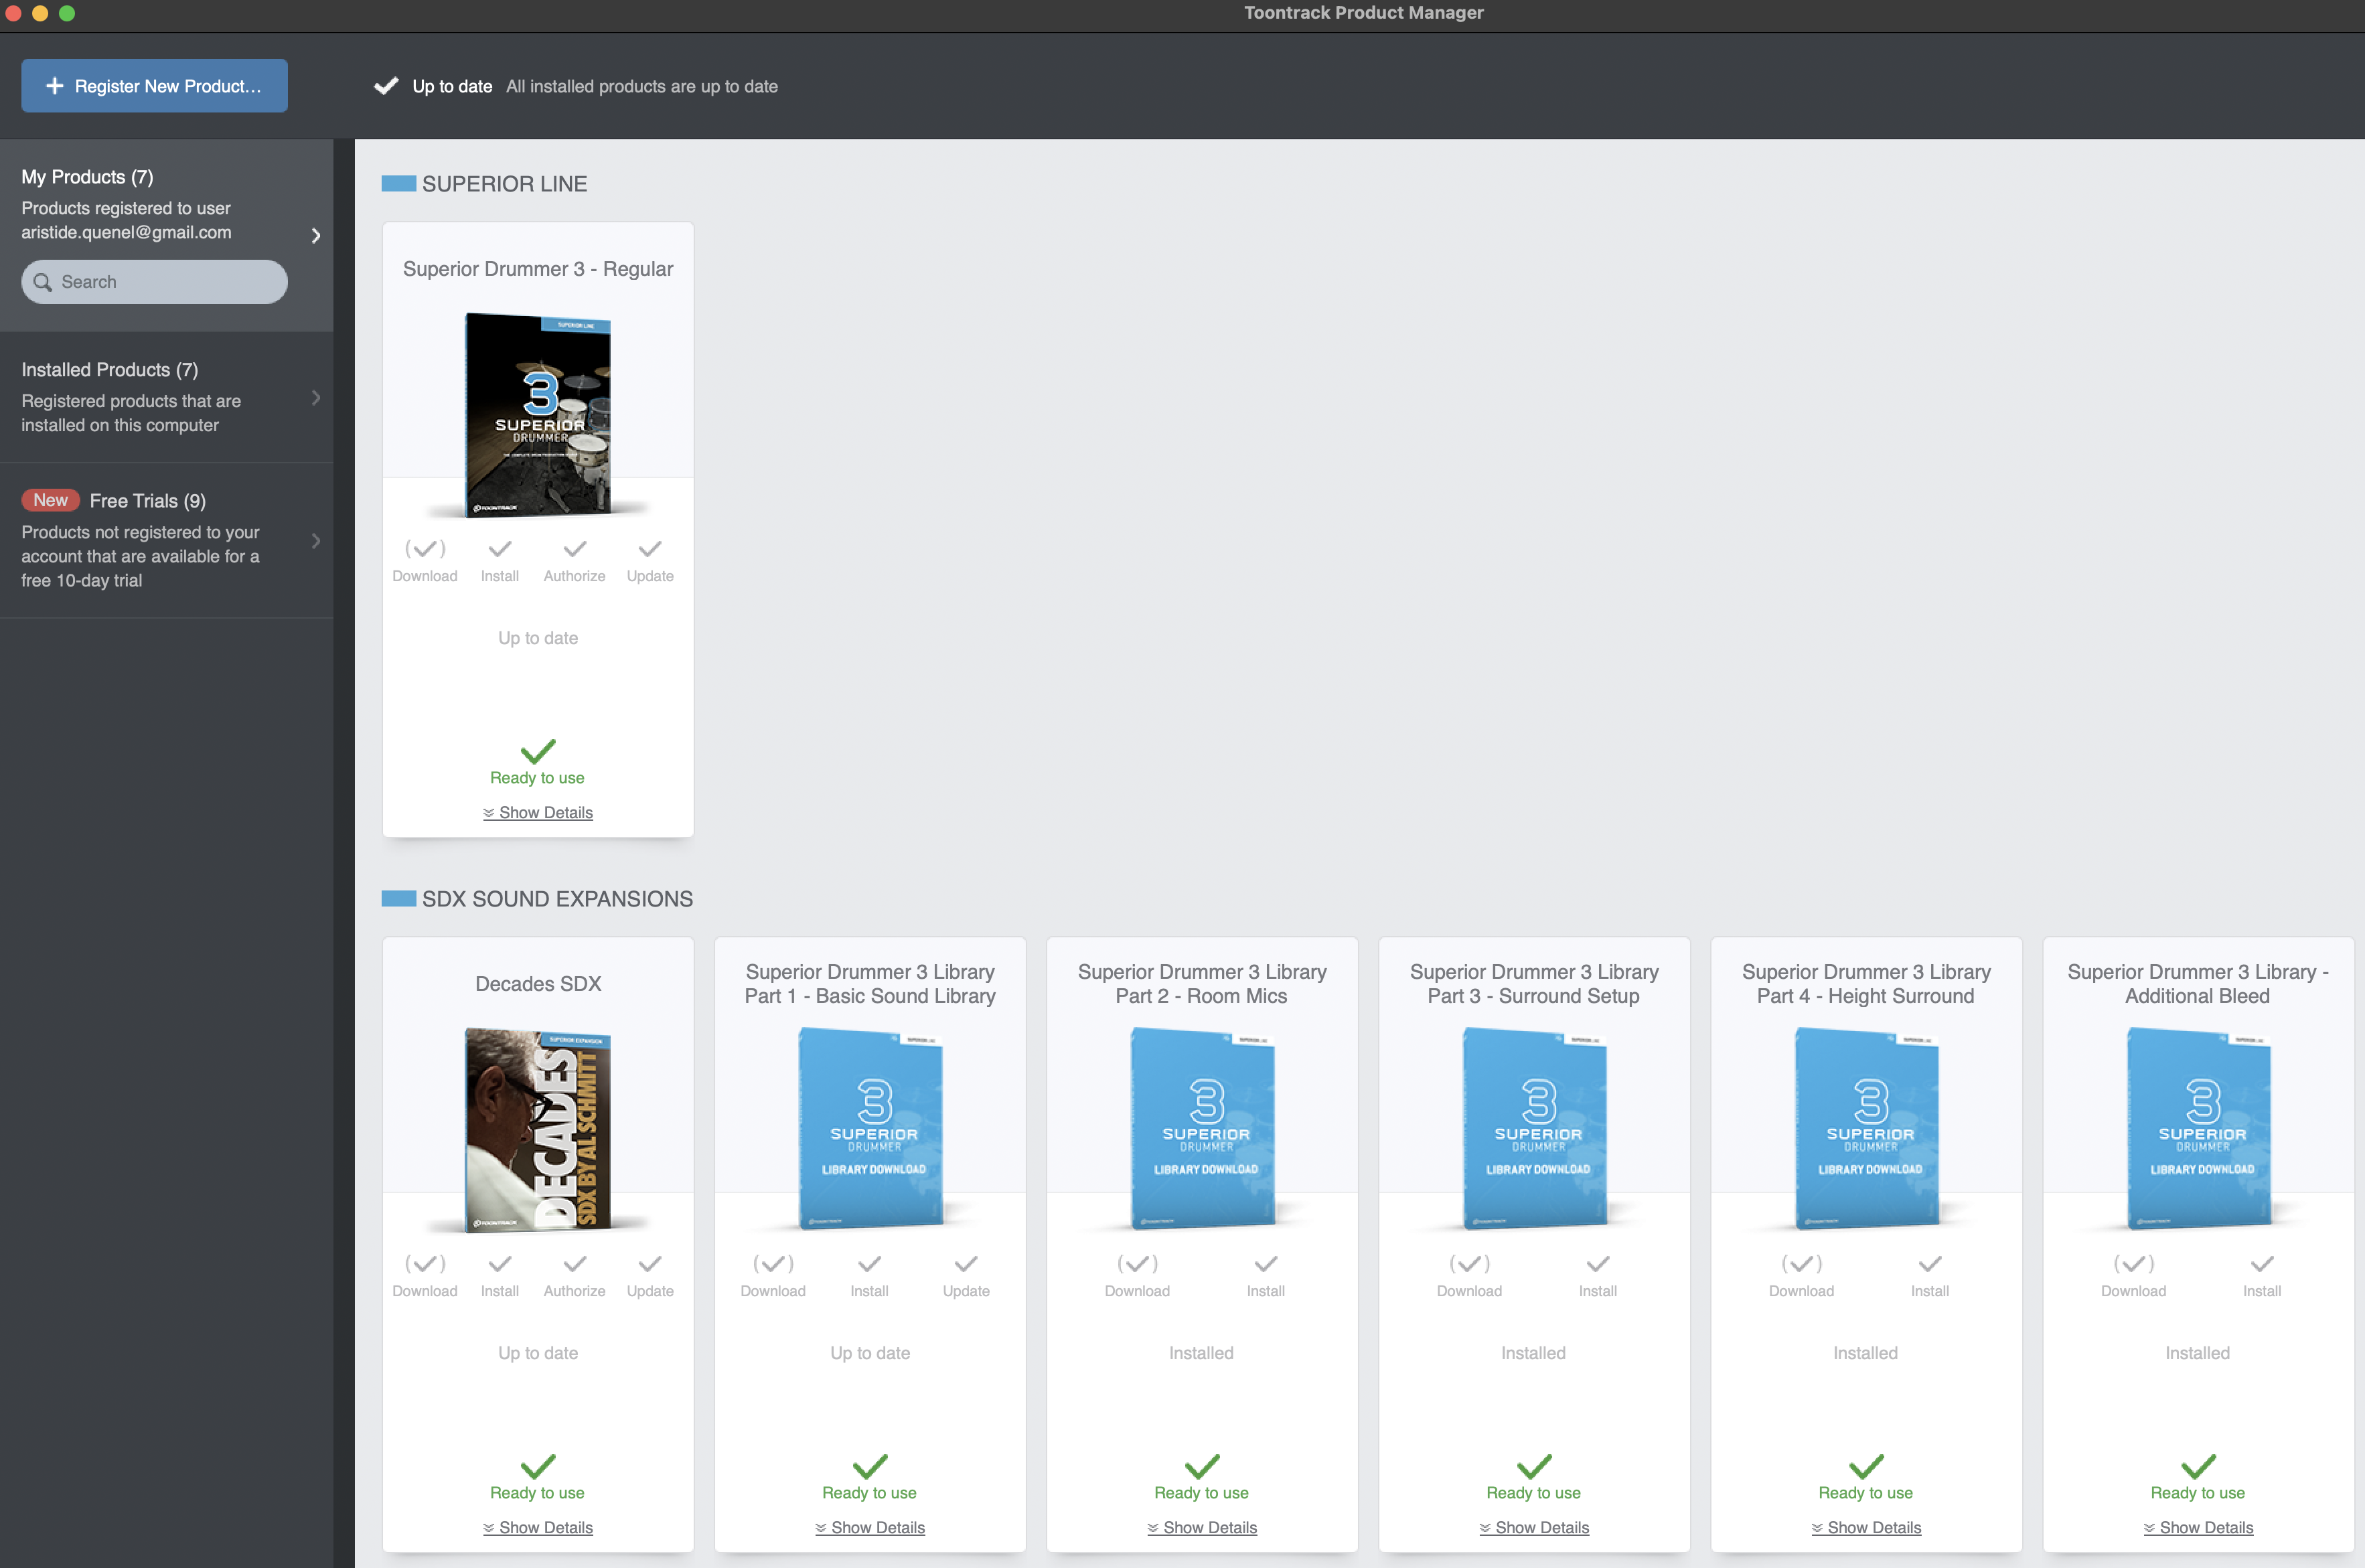This screenshot has height=1568, width=2365.
Task: Open Installed Products section chevron
Action: coord(316,398)
